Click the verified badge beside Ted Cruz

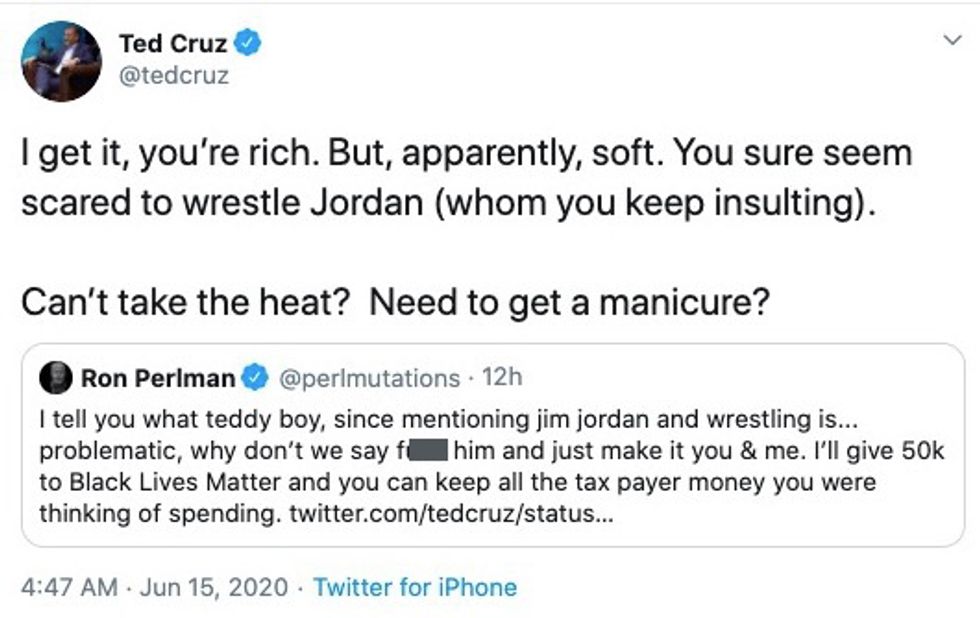tap(249, 42)
